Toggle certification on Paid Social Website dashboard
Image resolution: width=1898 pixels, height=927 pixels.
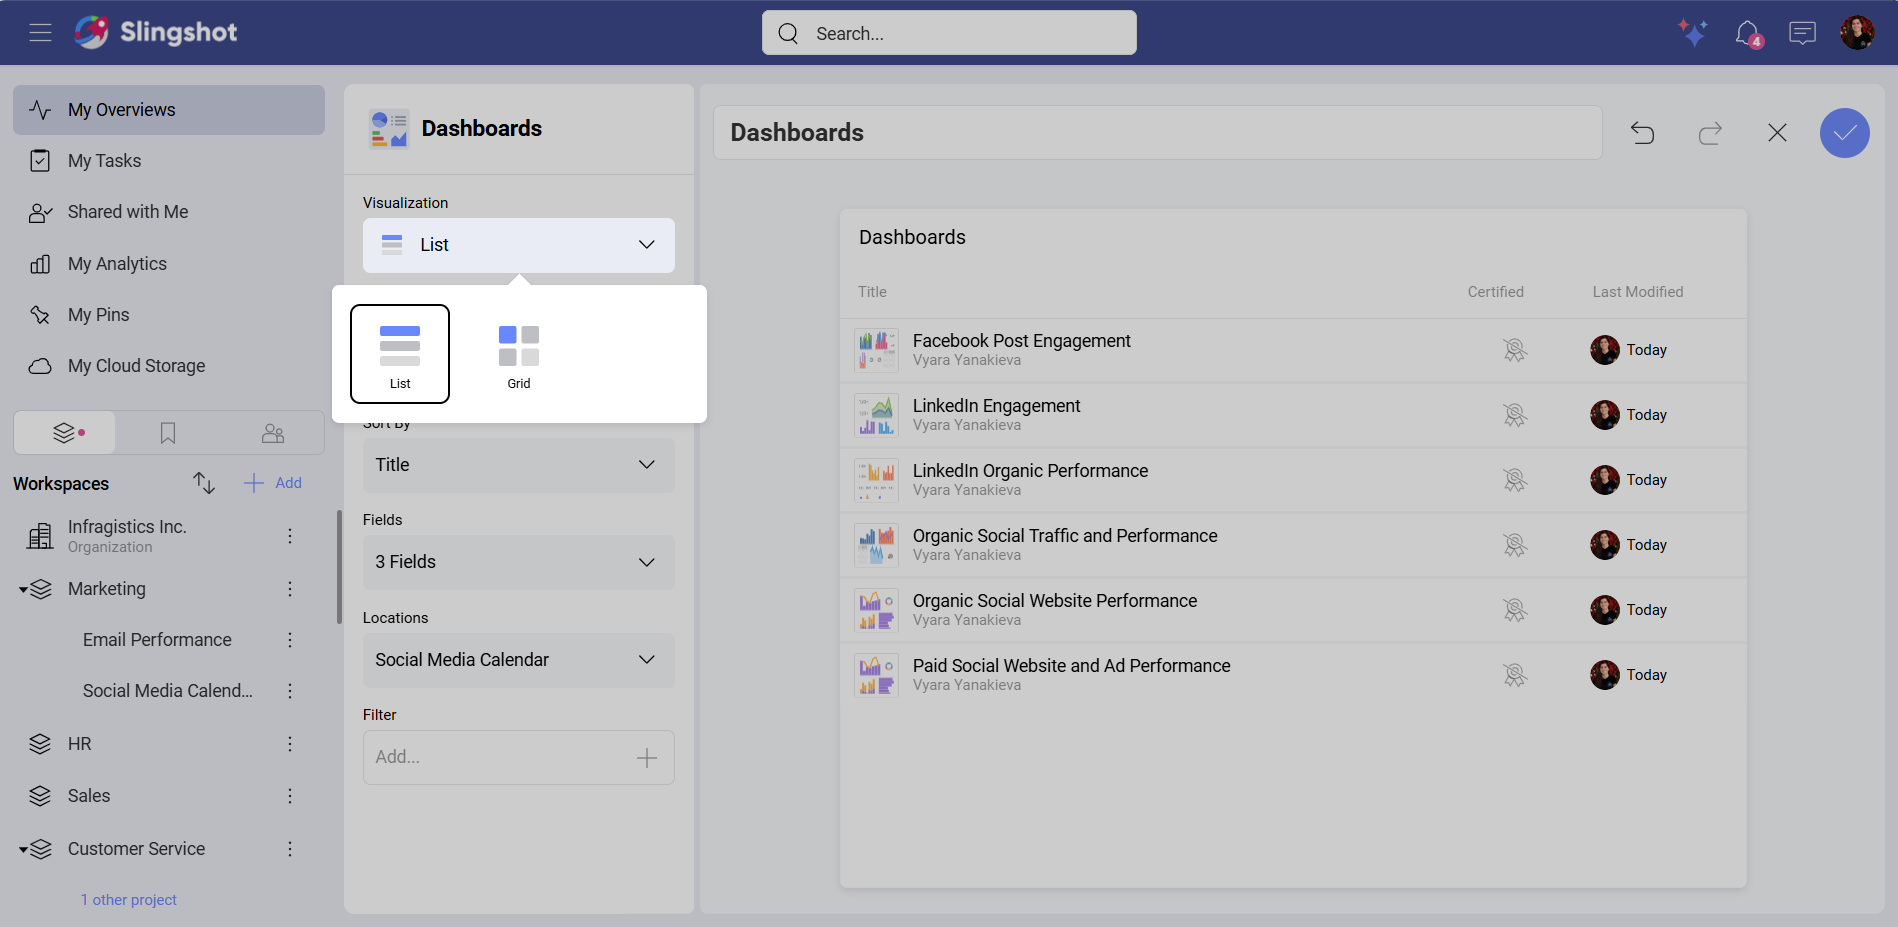(1514, 674)
